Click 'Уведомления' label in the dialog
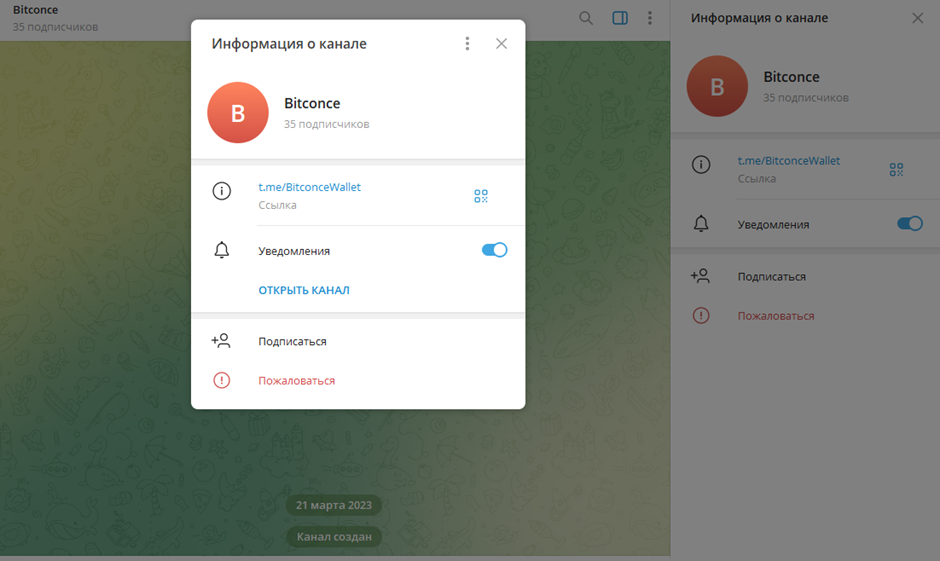This screenshot has width=940, height=561. click(x=294, y=251)
